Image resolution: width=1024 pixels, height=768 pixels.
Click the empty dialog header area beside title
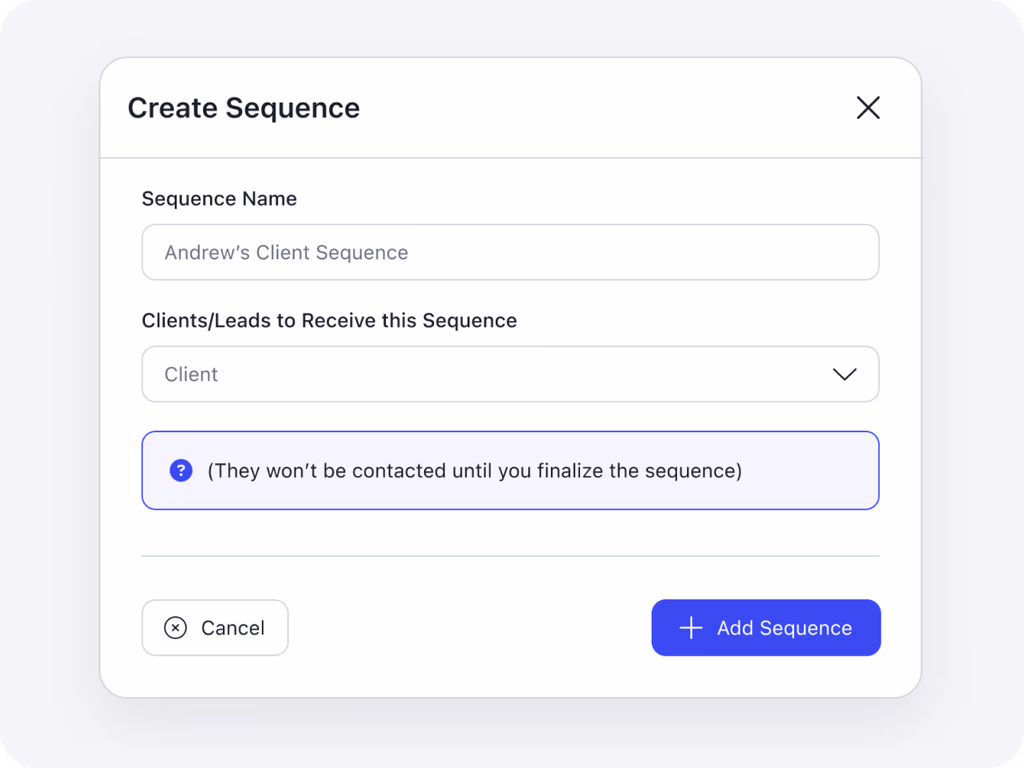[600, 108]
